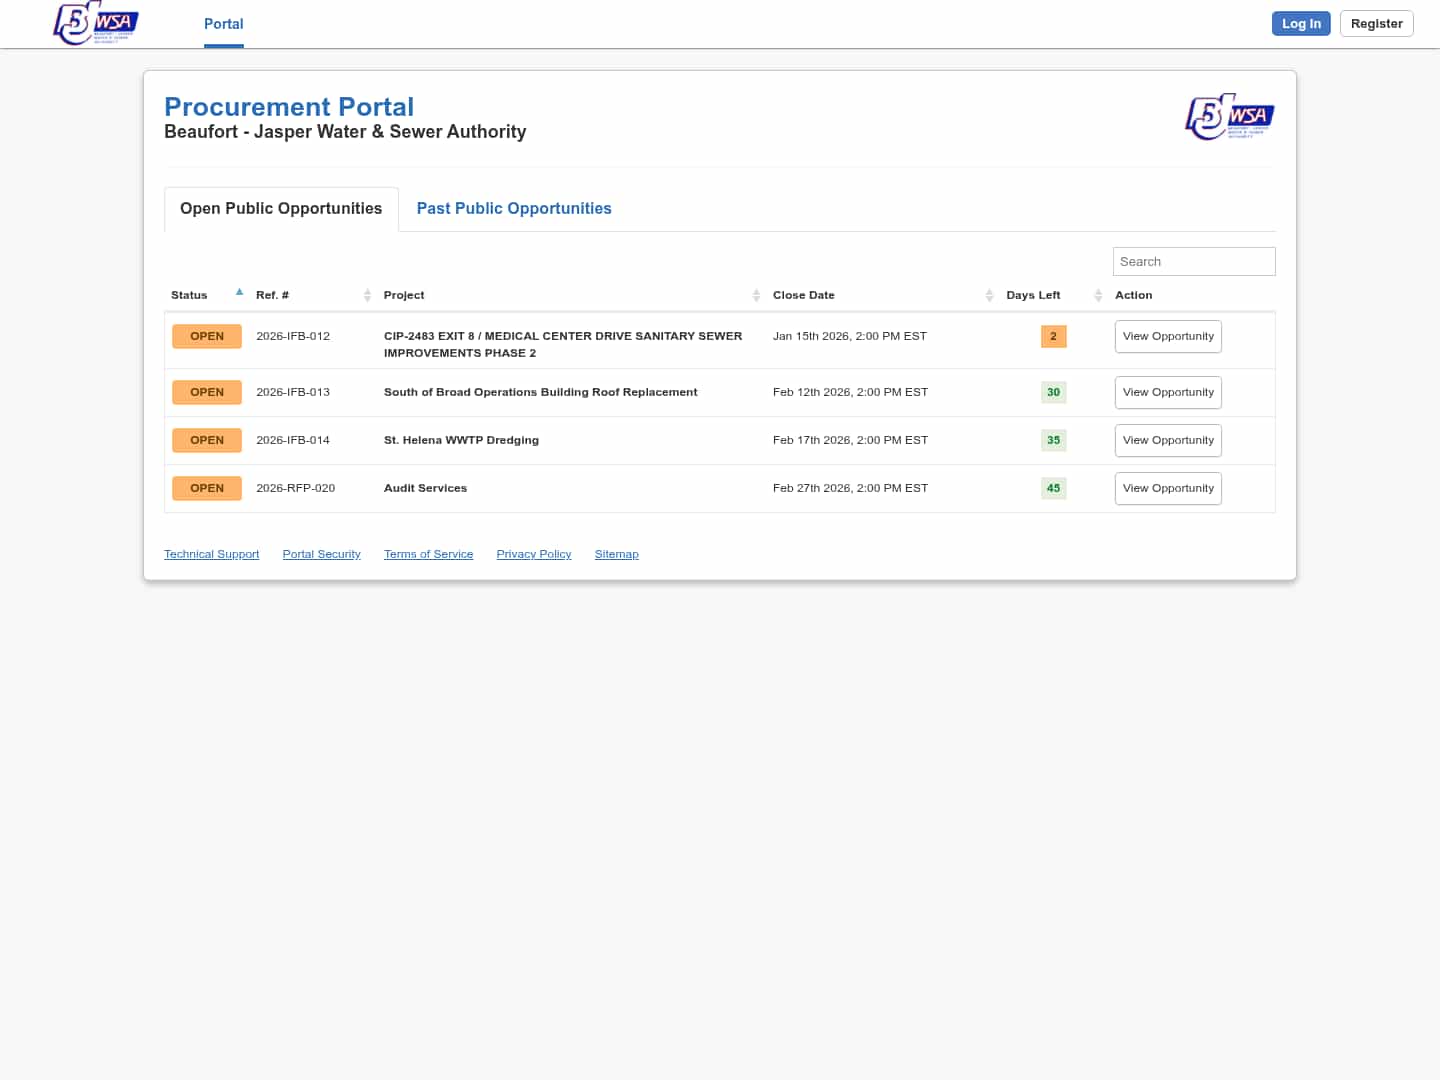Sort by Project column arrows
The width and height of the screenshot is (1440, 1080).
point(756,295)
